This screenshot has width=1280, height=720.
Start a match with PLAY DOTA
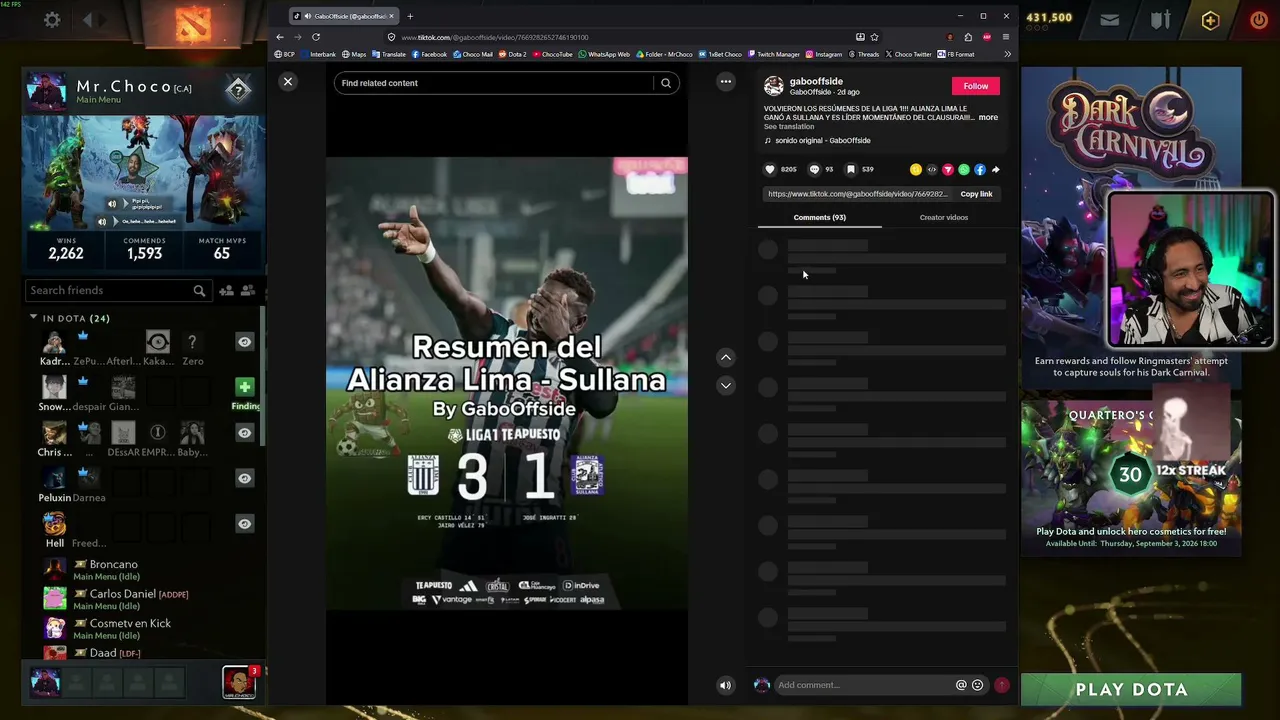pyautogui.click(x=1131, y=689)
